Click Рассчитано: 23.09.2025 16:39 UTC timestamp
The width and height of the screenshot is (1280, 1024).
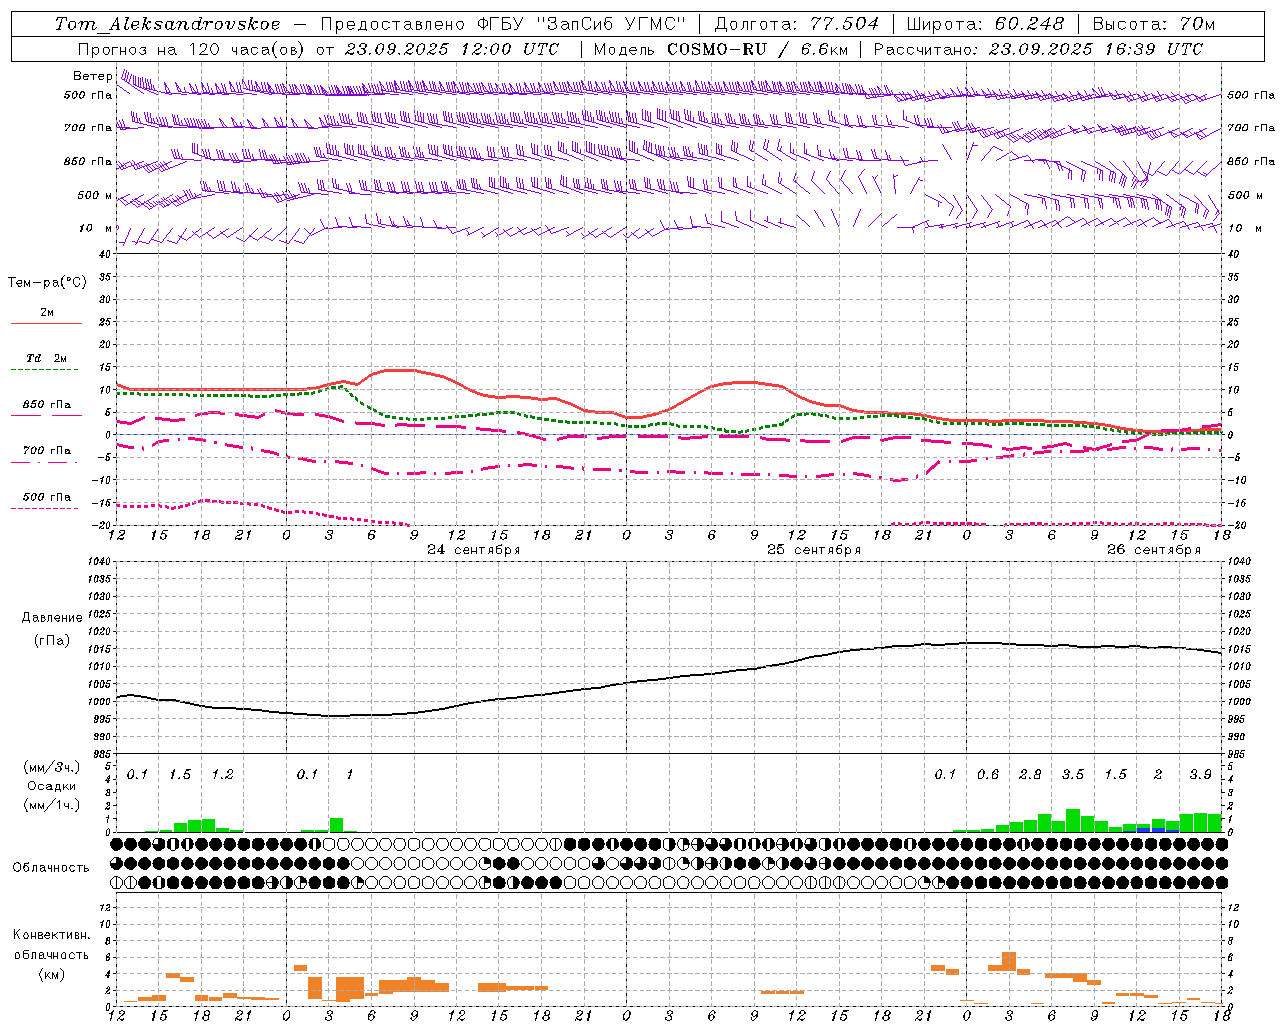pos(1038,49)
